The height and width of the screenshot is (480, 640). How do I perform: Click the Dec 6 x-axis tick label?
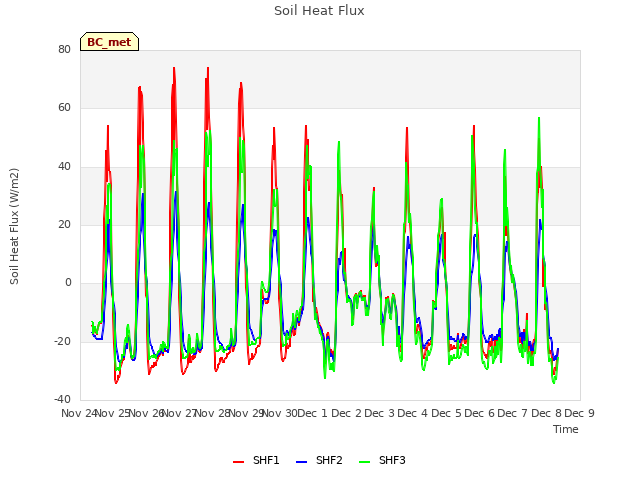click(479, 413)
